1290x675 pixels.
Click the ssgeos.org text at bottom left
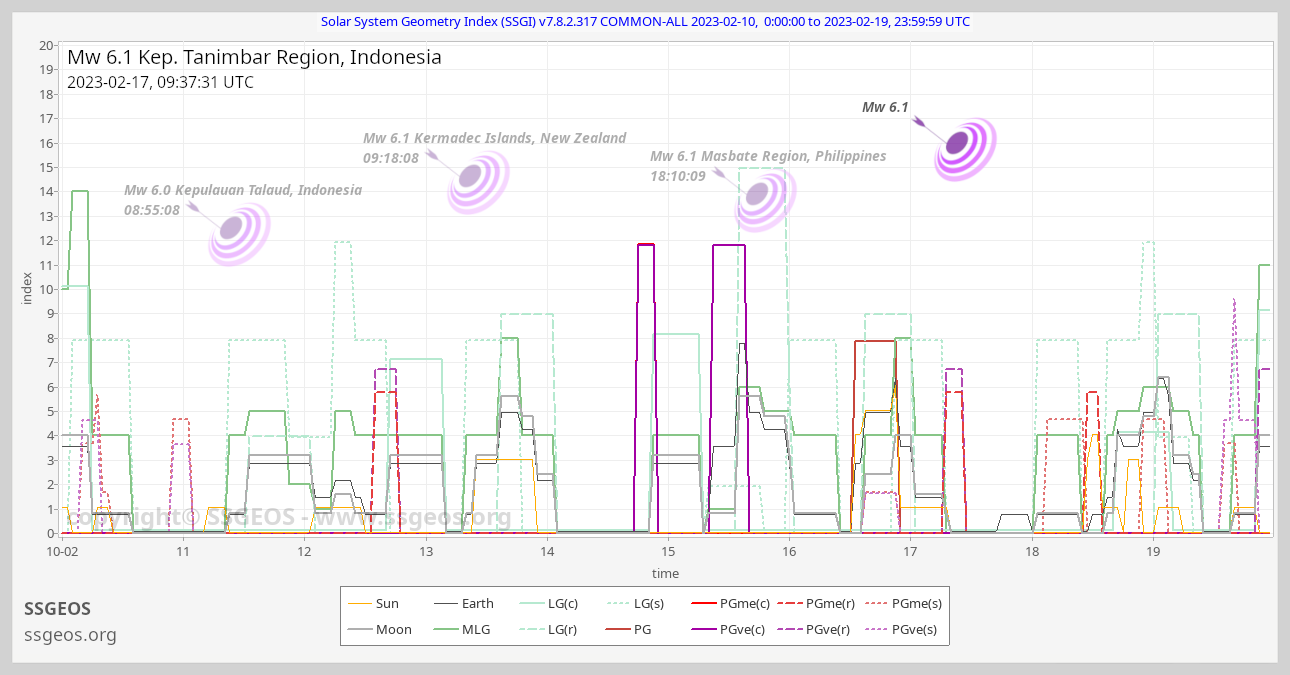coord(70,635)
